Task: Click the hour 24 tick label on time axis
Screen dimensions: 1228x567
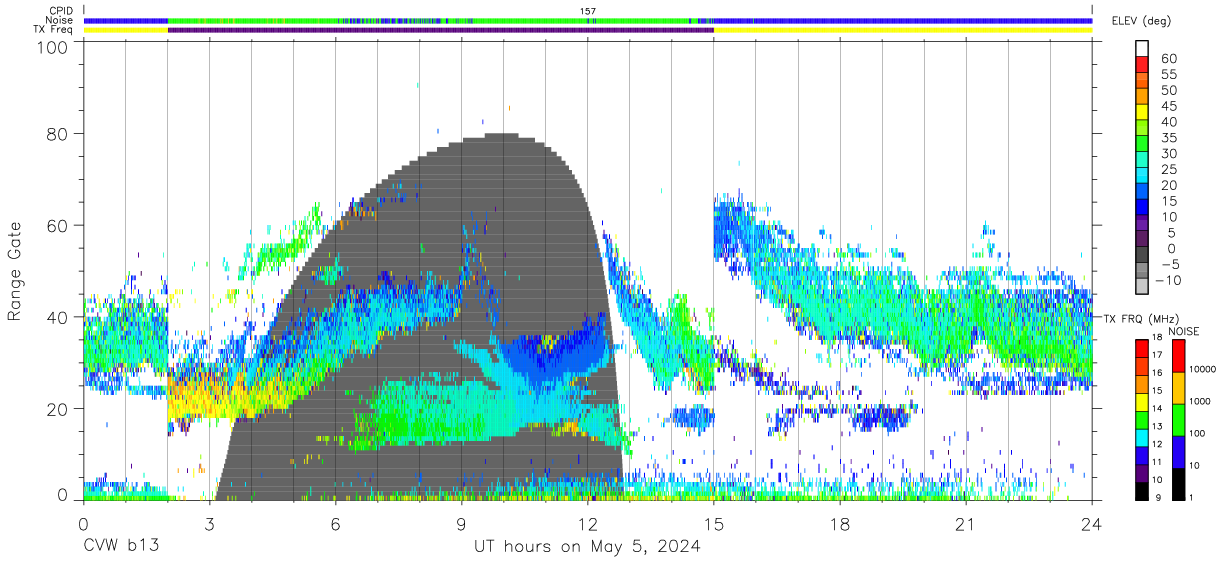Action: pos(1092,525)
